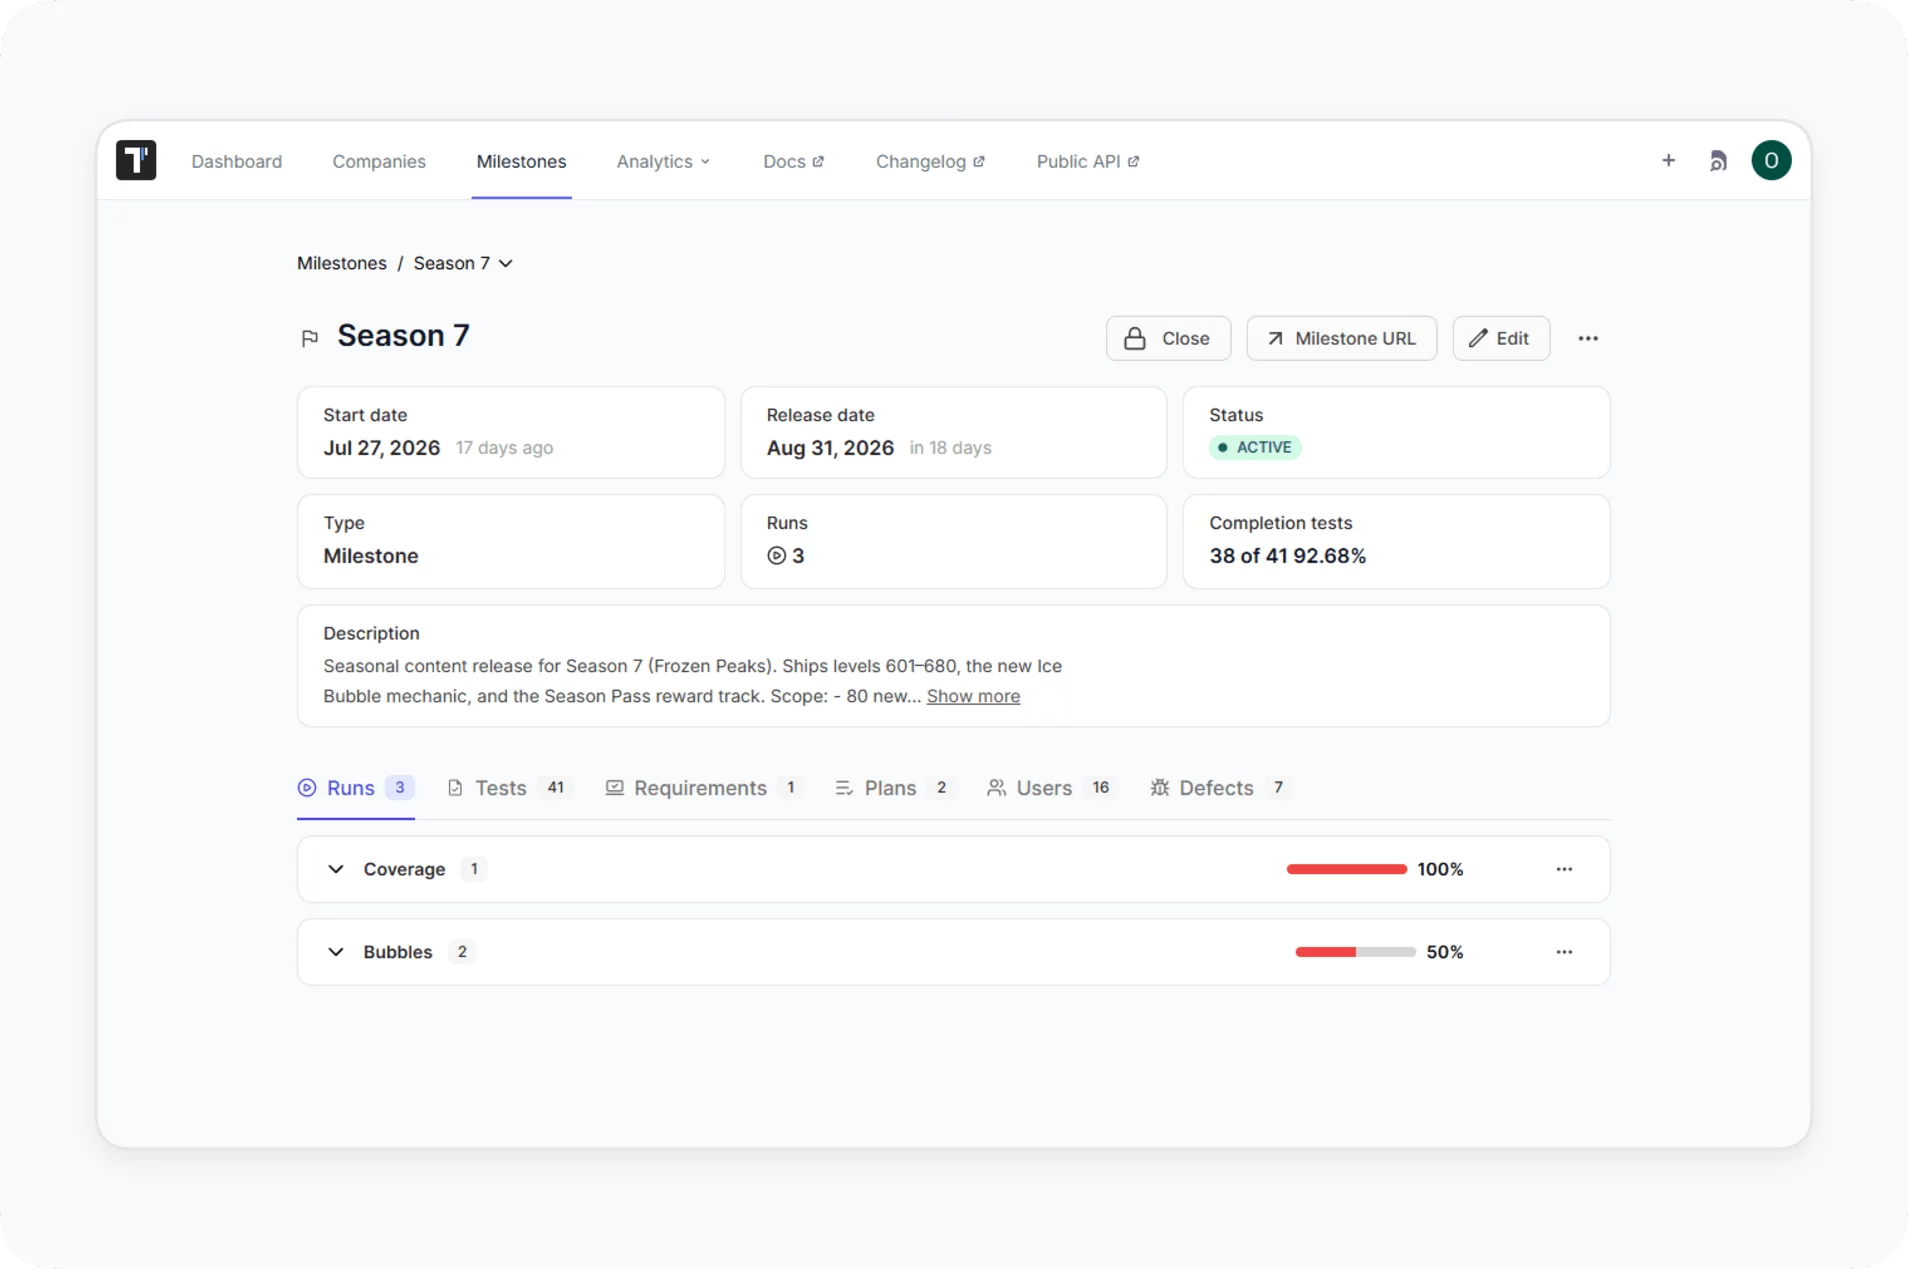The image size is (1908, 1269).
Task: Click the Coverage 100% progress bar
Action: coord(1347,869)
